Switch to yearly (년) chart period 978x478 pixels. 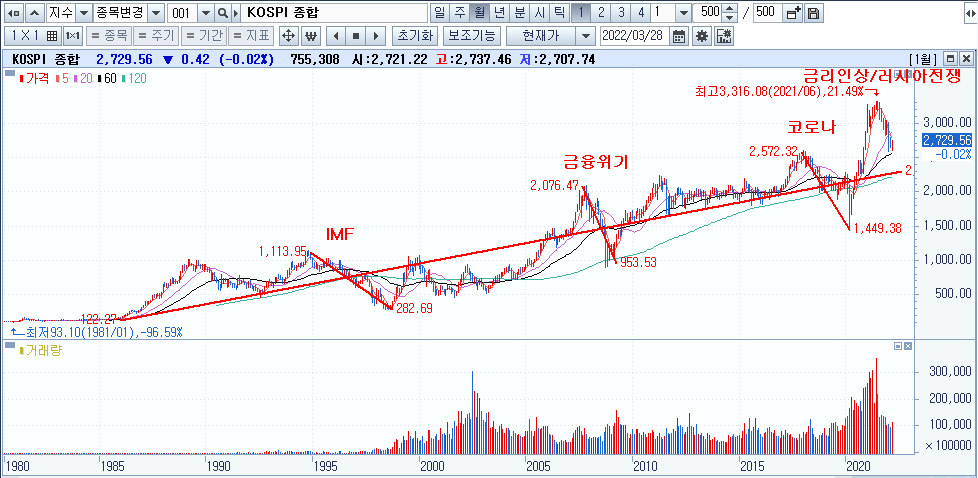498,12
